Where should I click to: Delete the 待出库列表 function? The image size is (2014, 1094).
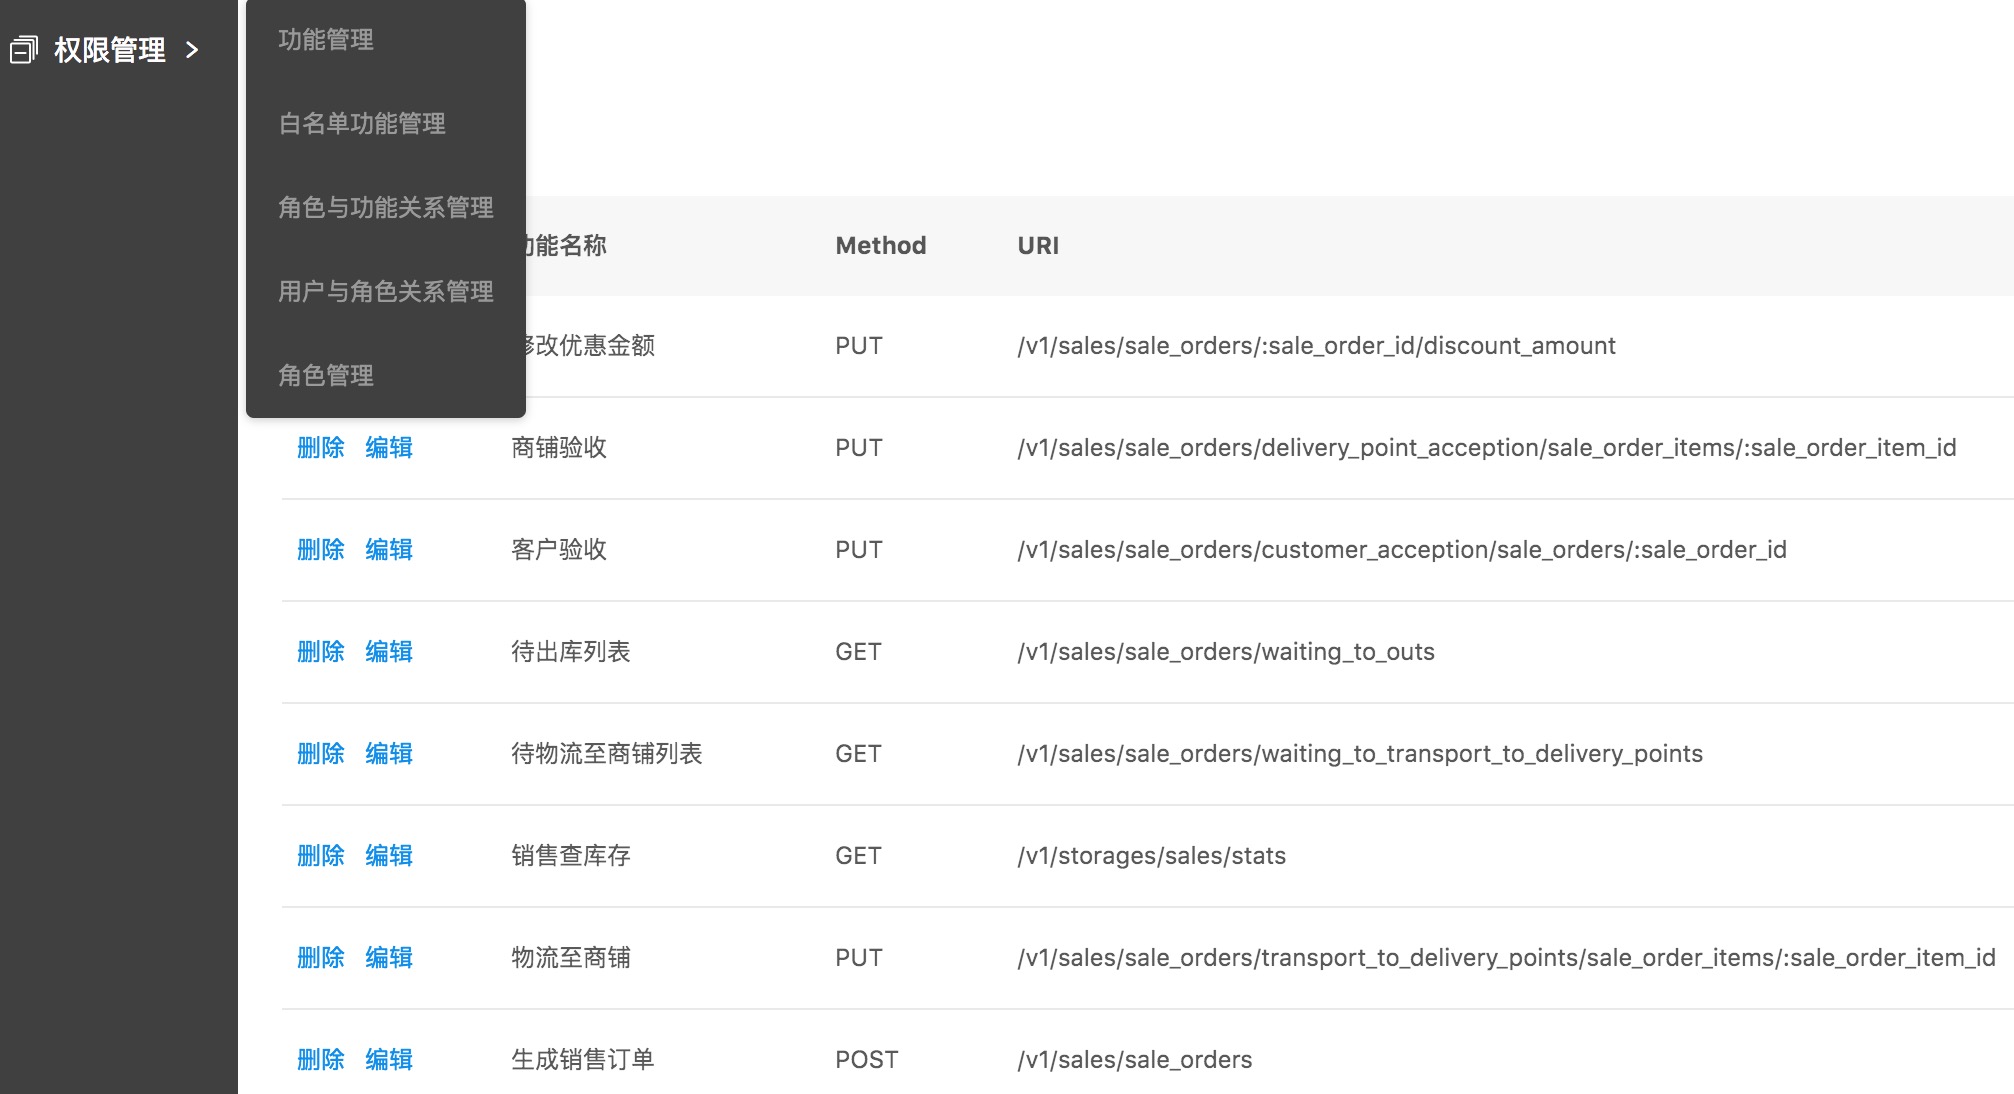pos(320,652)
